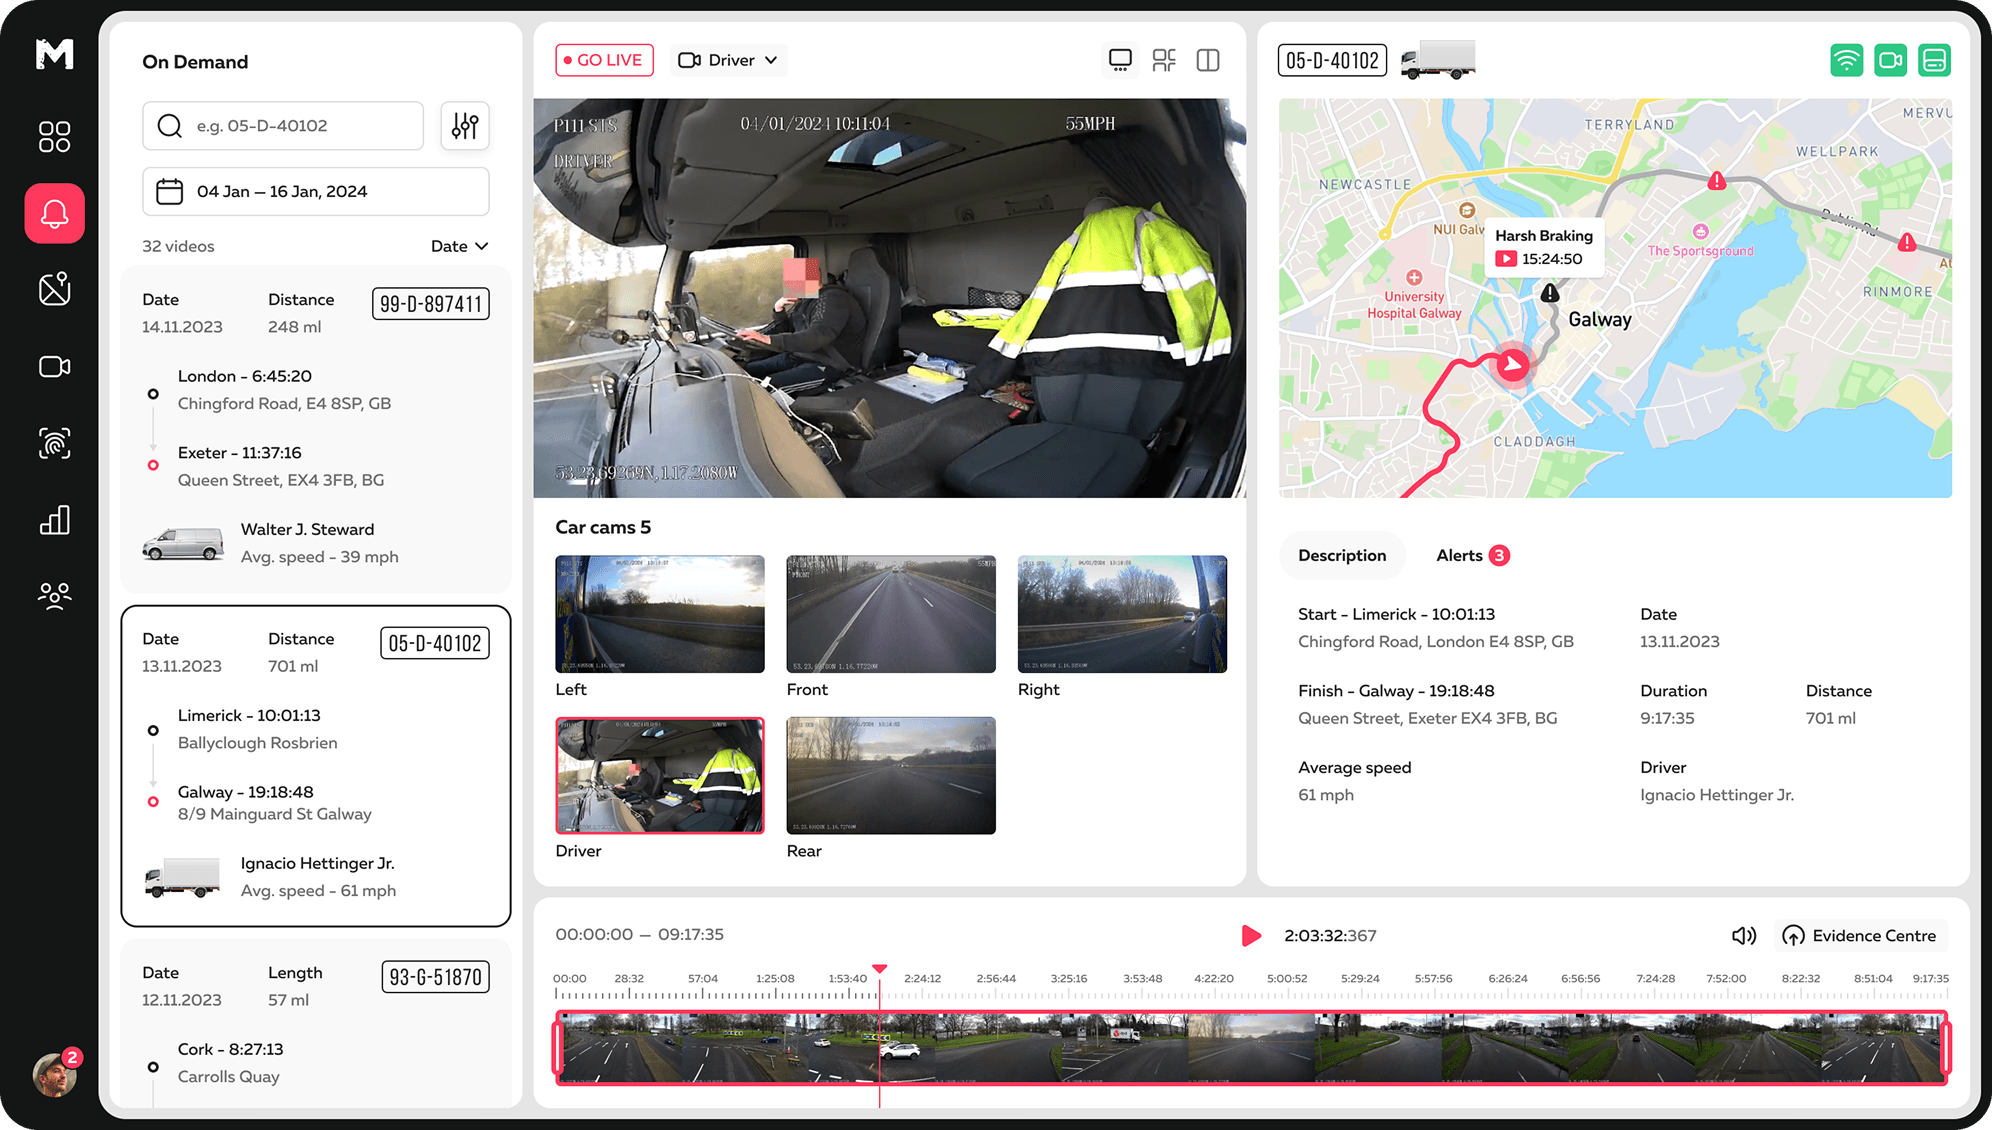Select the Description tab

pyautogui.click(x=1341, y=555)
